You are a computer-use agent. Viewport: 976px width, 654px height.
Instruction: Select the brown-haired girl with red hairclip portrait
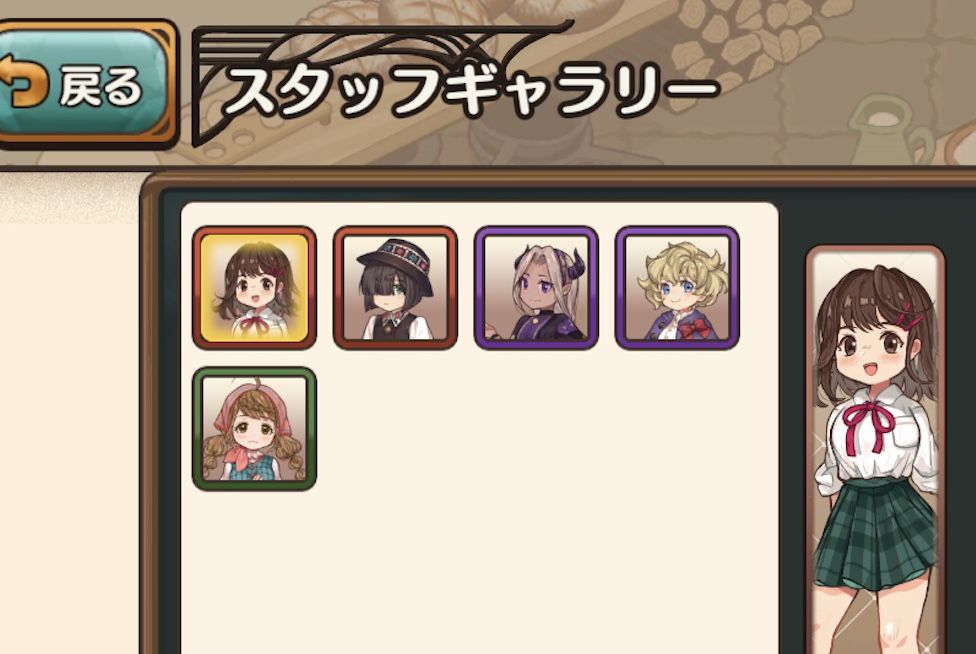click(255, 287)
